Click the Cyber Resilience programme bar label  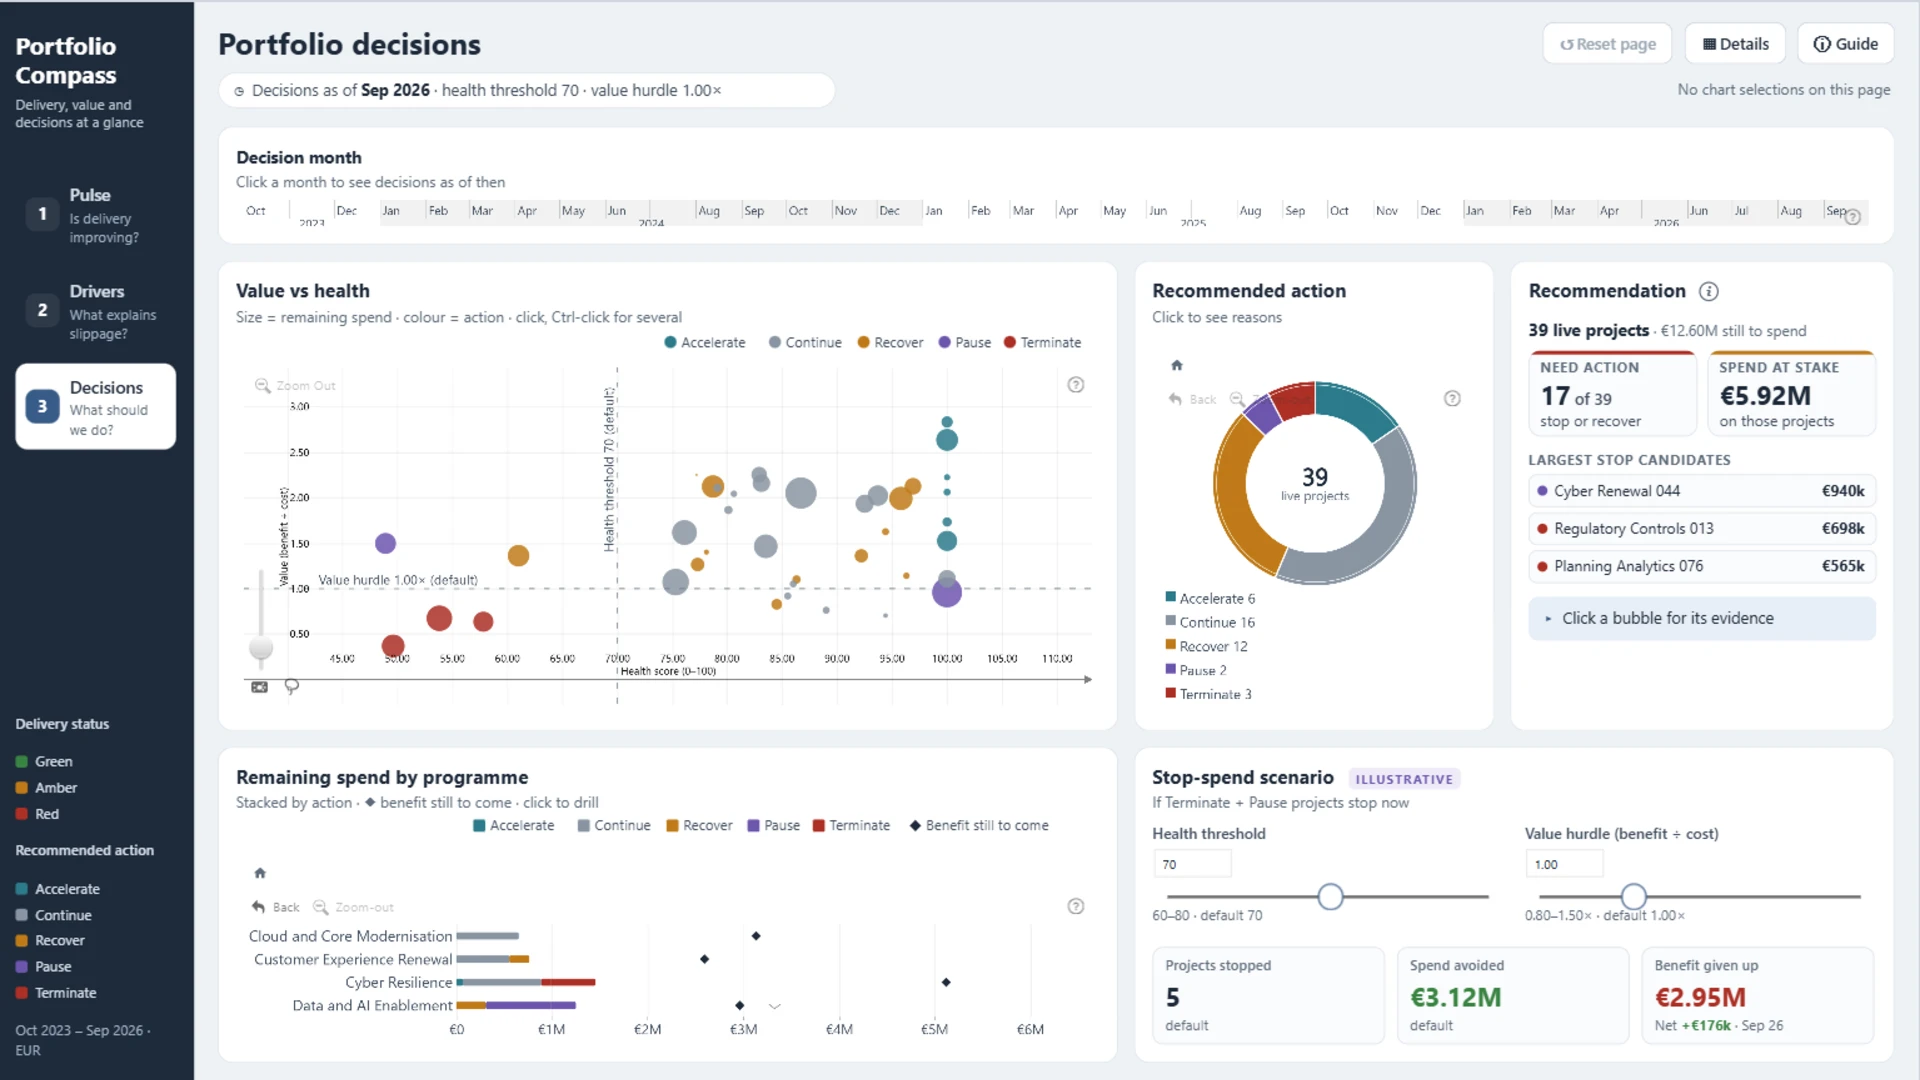(399, 982)
